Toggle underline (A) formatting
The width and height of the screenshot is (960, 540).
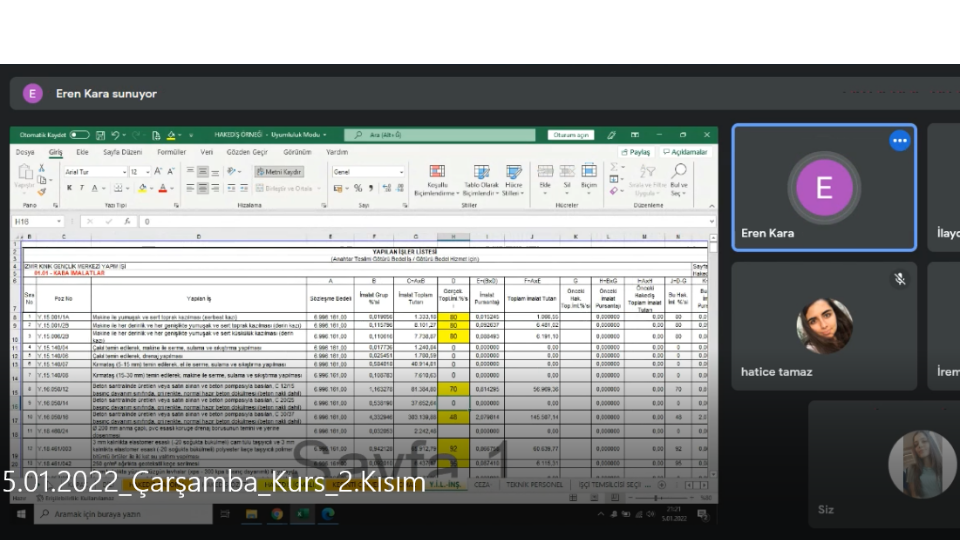click(x=94, y=189)
